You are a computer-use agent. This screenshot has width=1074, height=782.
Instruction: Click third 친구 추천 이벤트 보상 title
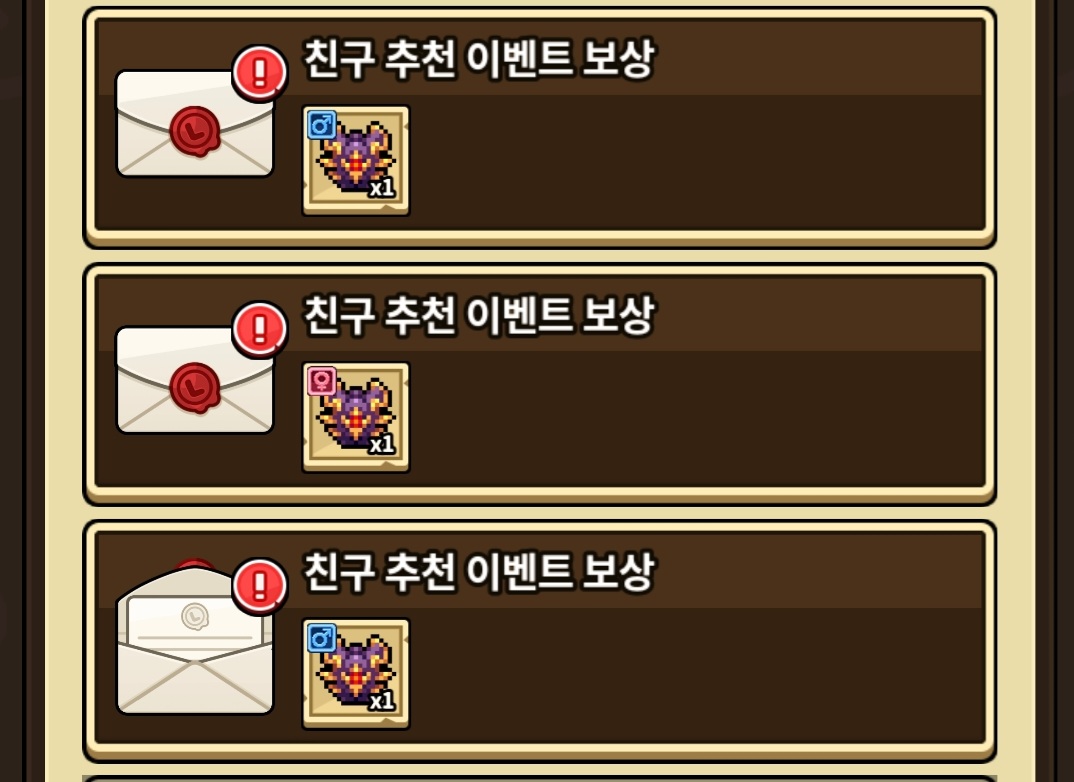[479, 572]
